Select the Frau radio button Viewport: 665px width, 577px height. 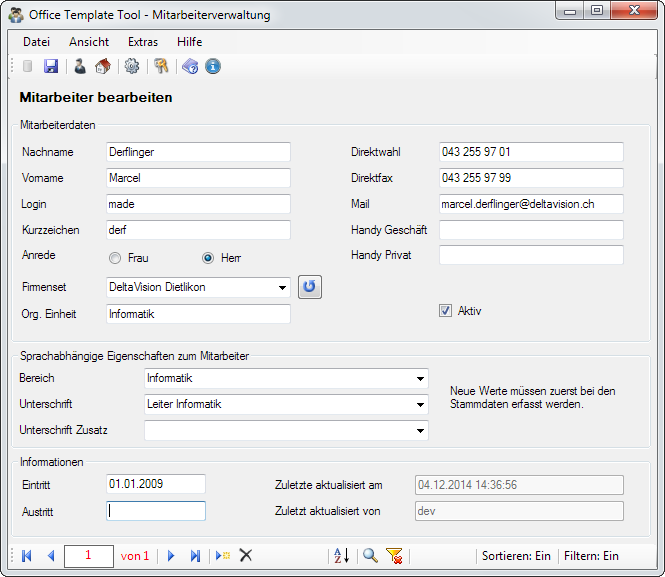(116, 258)
